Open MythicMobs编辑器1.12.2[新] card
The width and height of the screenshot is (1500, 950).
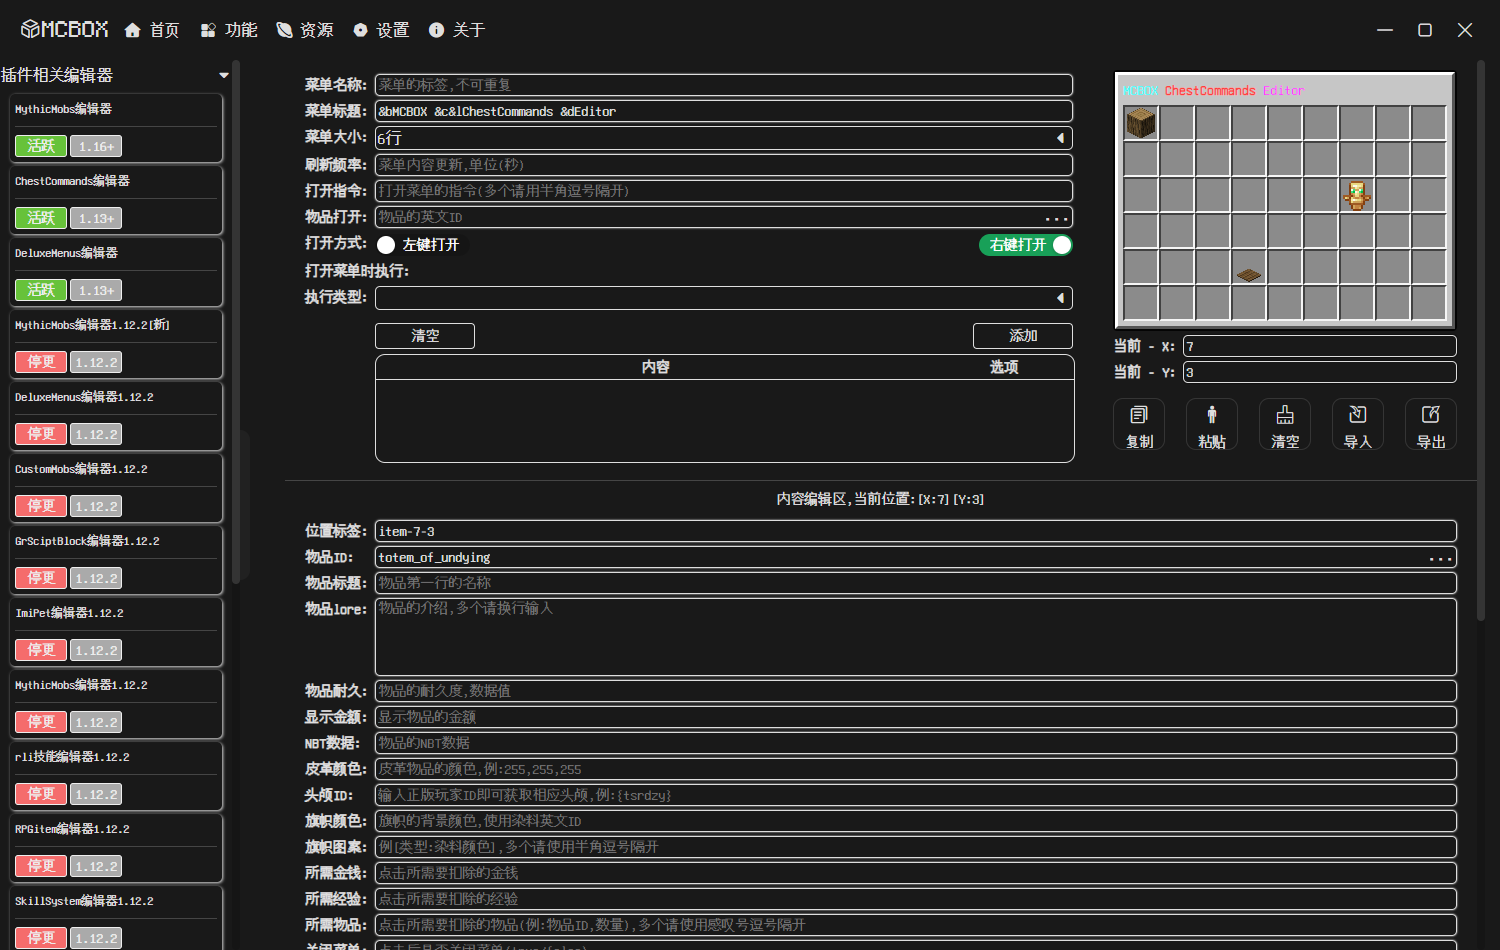point(116,344)
